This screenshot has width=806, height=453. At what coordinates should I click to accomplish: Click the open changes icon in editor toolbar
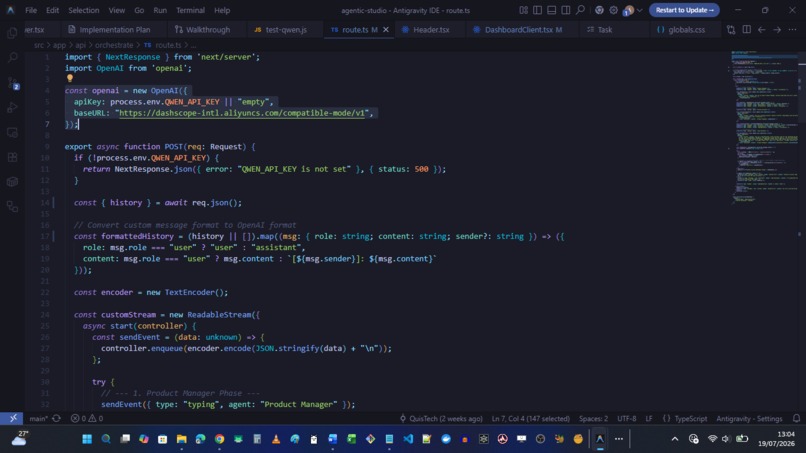731,30
